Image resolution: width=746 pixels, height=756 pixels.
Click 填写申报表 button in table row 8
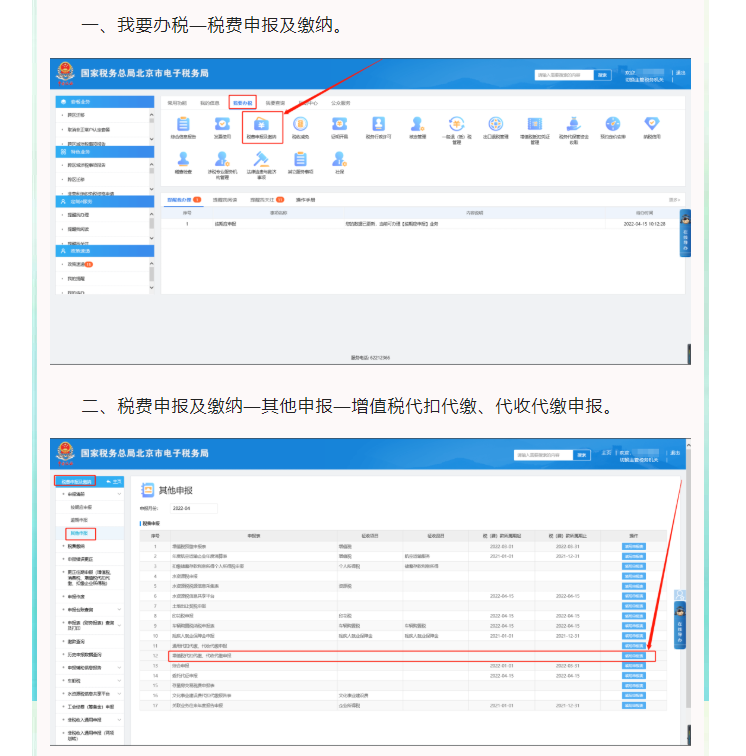click(x=634, y=616)
